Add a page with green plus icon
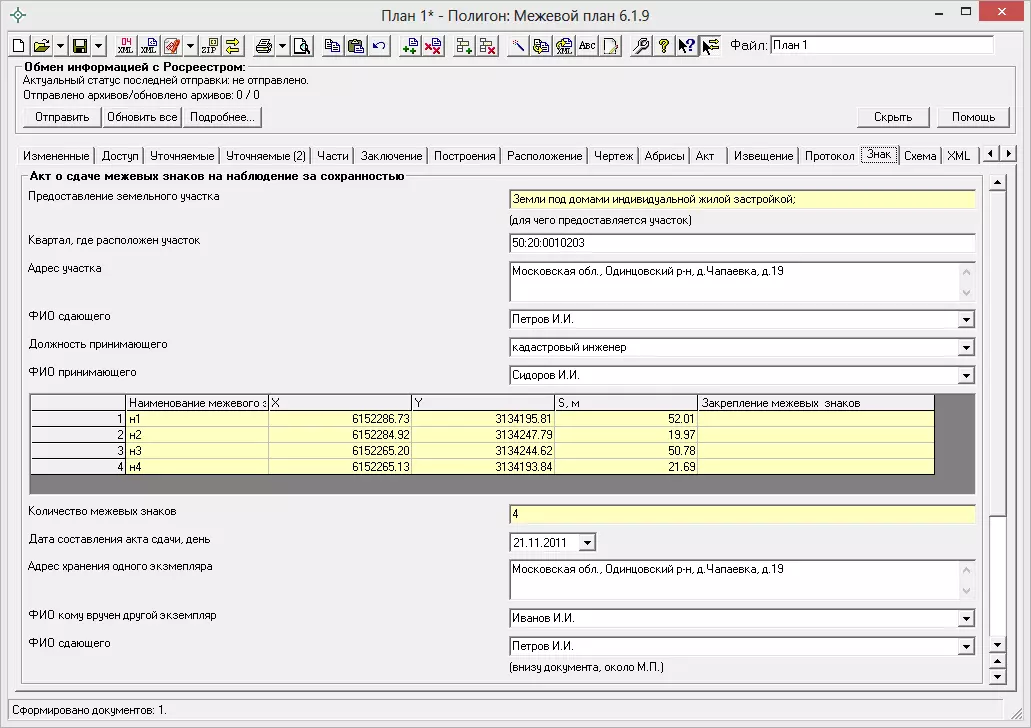This screenshot has width=1031, height=728. click(x=410, y=45)
